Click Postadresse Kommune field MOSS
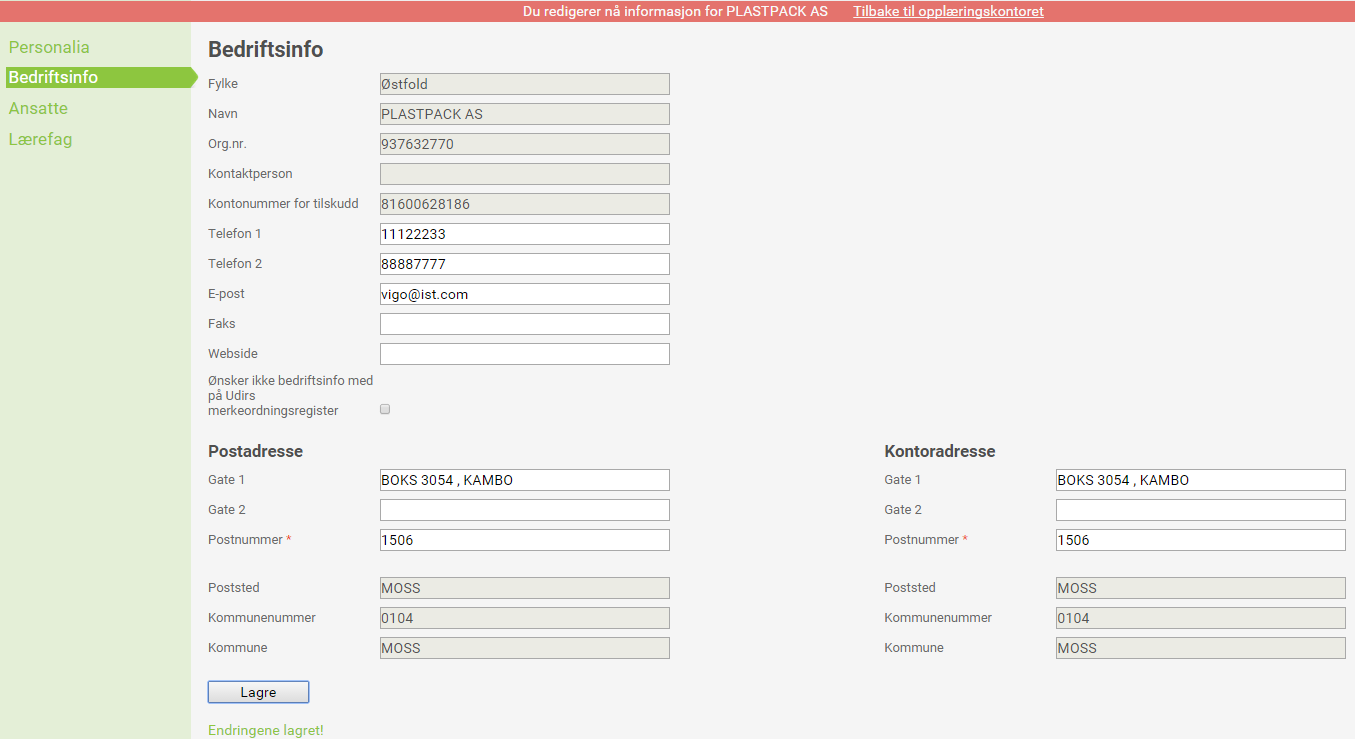 (x=525, y=648)
